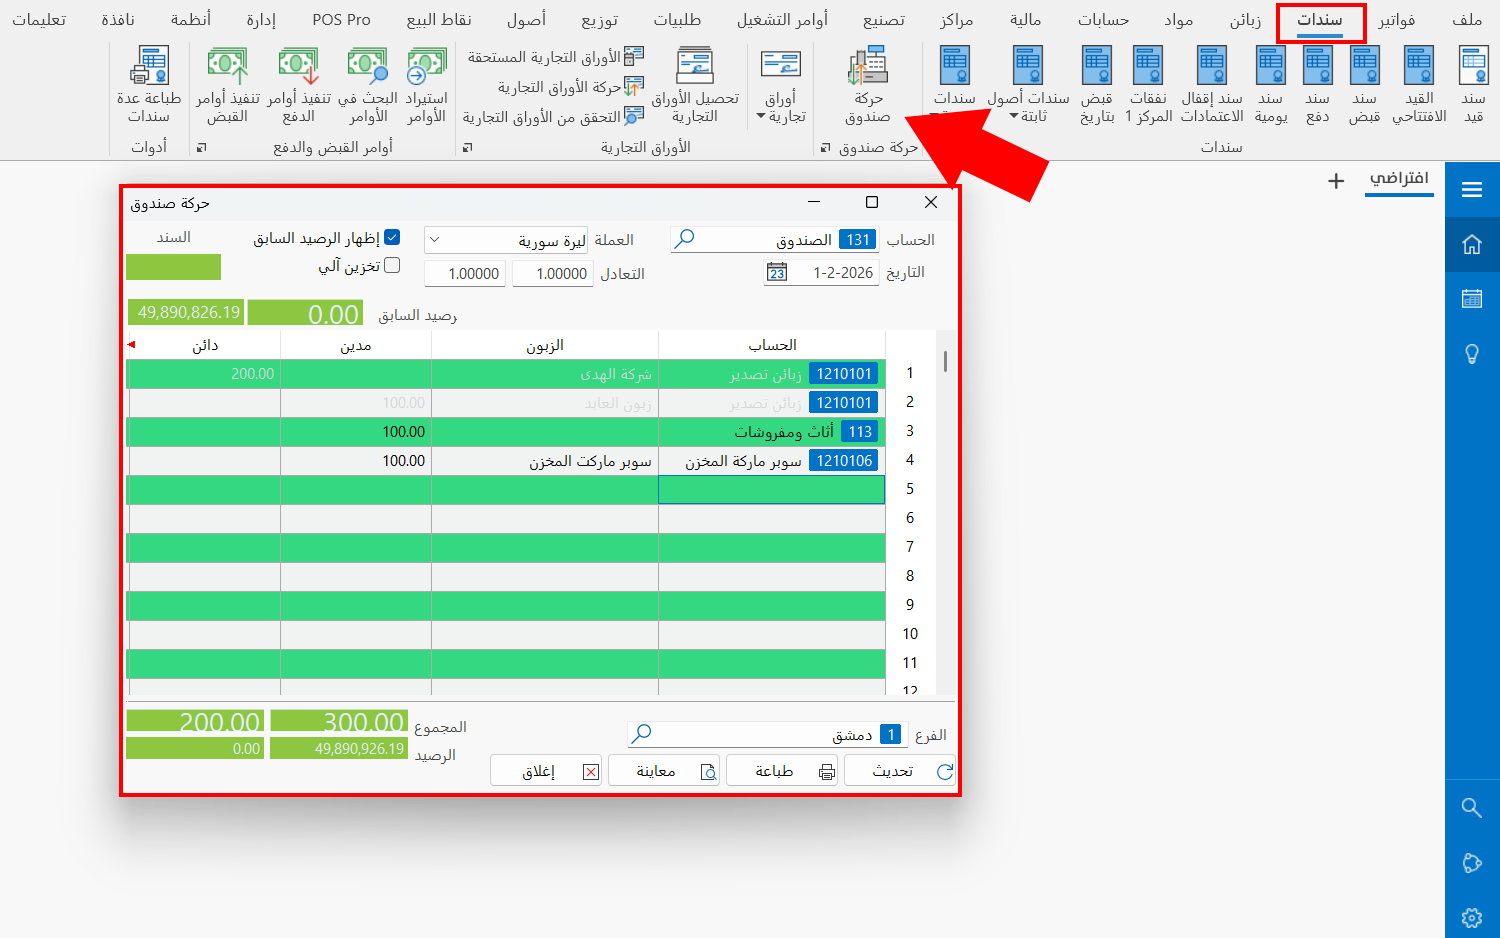
Task: Open سند دفع payment voucher
Action: [x=1318, y=85]
